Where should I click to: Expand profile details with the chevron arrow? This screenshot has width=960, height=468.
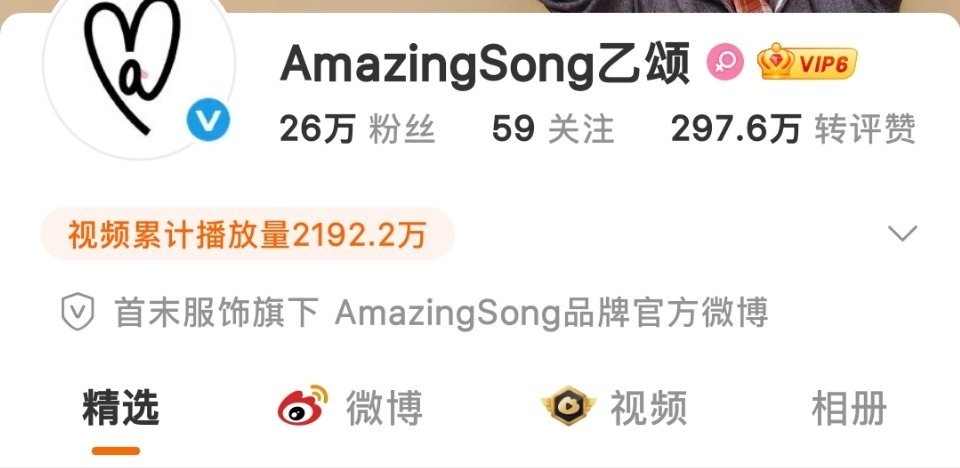coord(902,233)
